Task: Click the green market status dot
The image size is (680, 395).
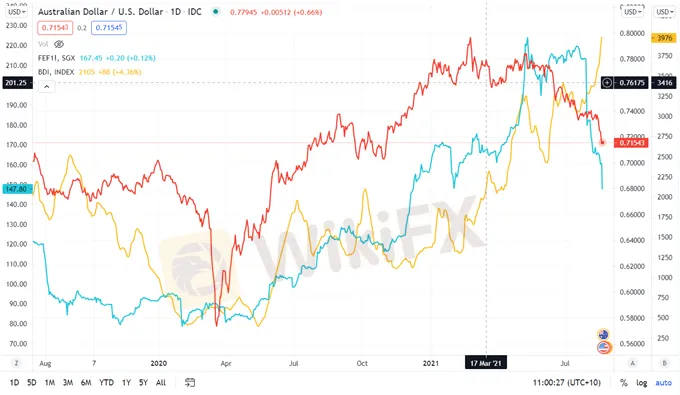Action: coord(215,12)
